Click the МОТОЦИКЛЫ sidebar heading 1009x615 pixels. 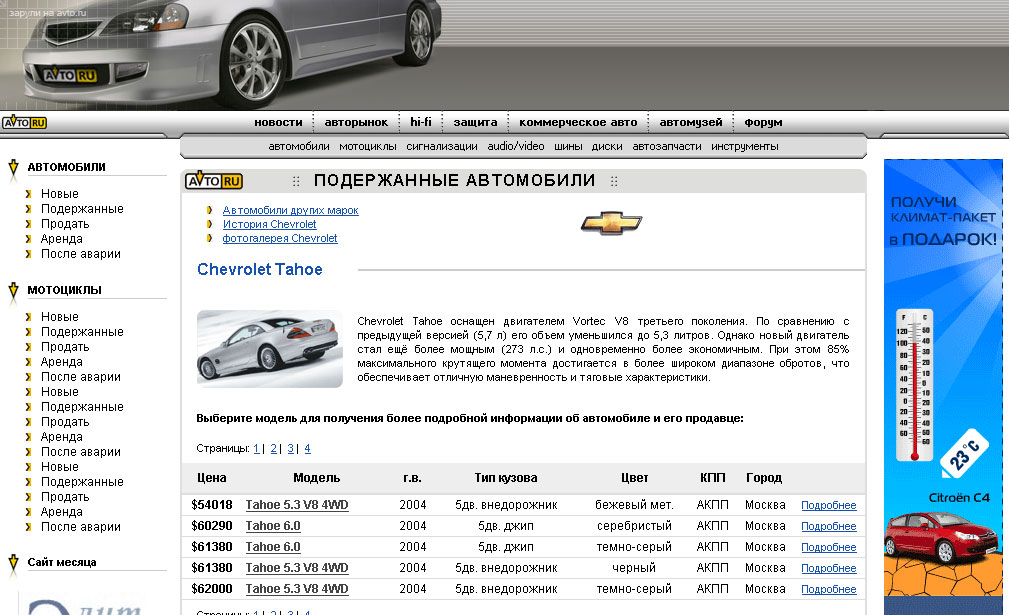pyautogui.click(x=64, y=290)
